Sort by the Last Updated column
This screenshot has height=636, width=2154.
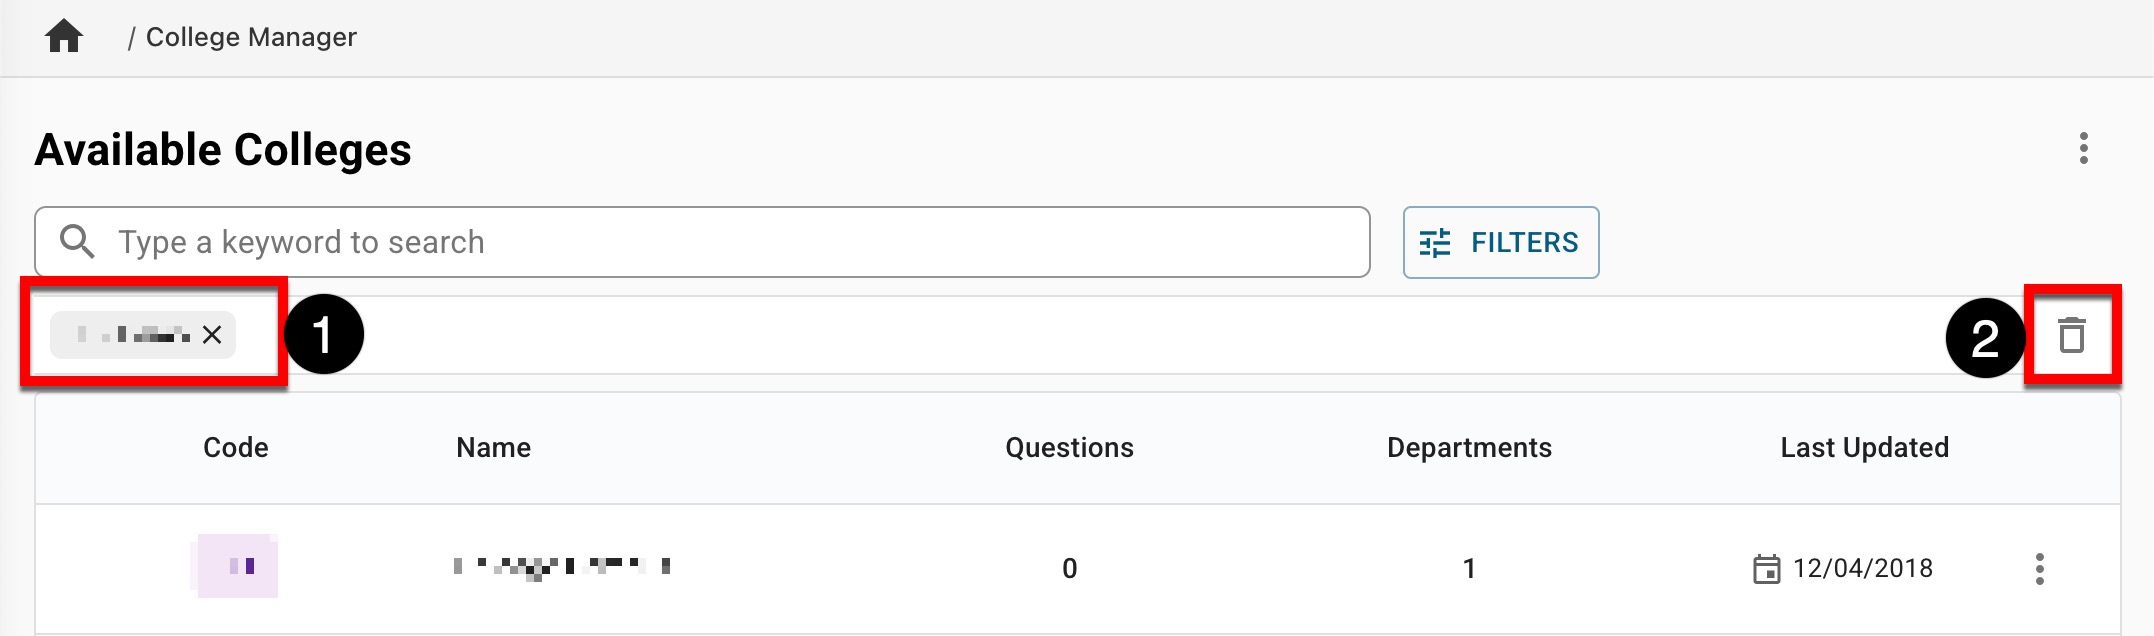pyautogui.click(x=1864, y=447)
